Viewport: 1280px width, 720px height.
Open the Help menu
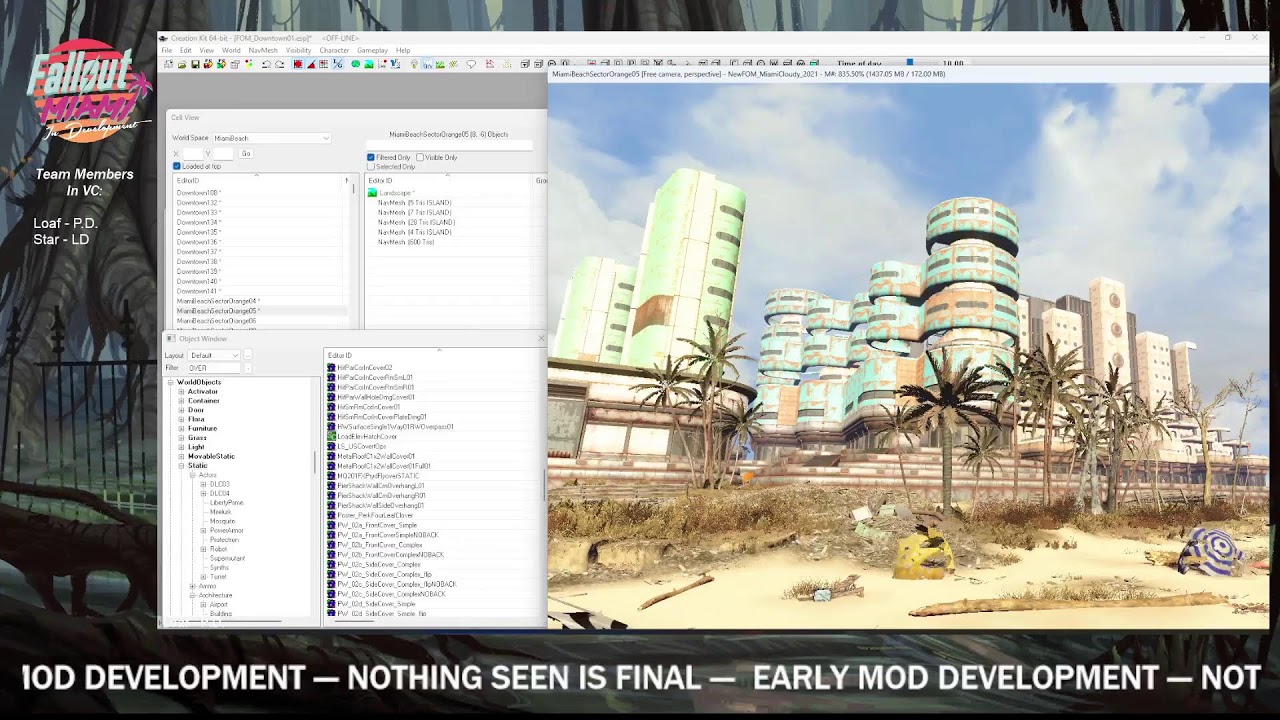pyautogui.click(x=403, y=50)
